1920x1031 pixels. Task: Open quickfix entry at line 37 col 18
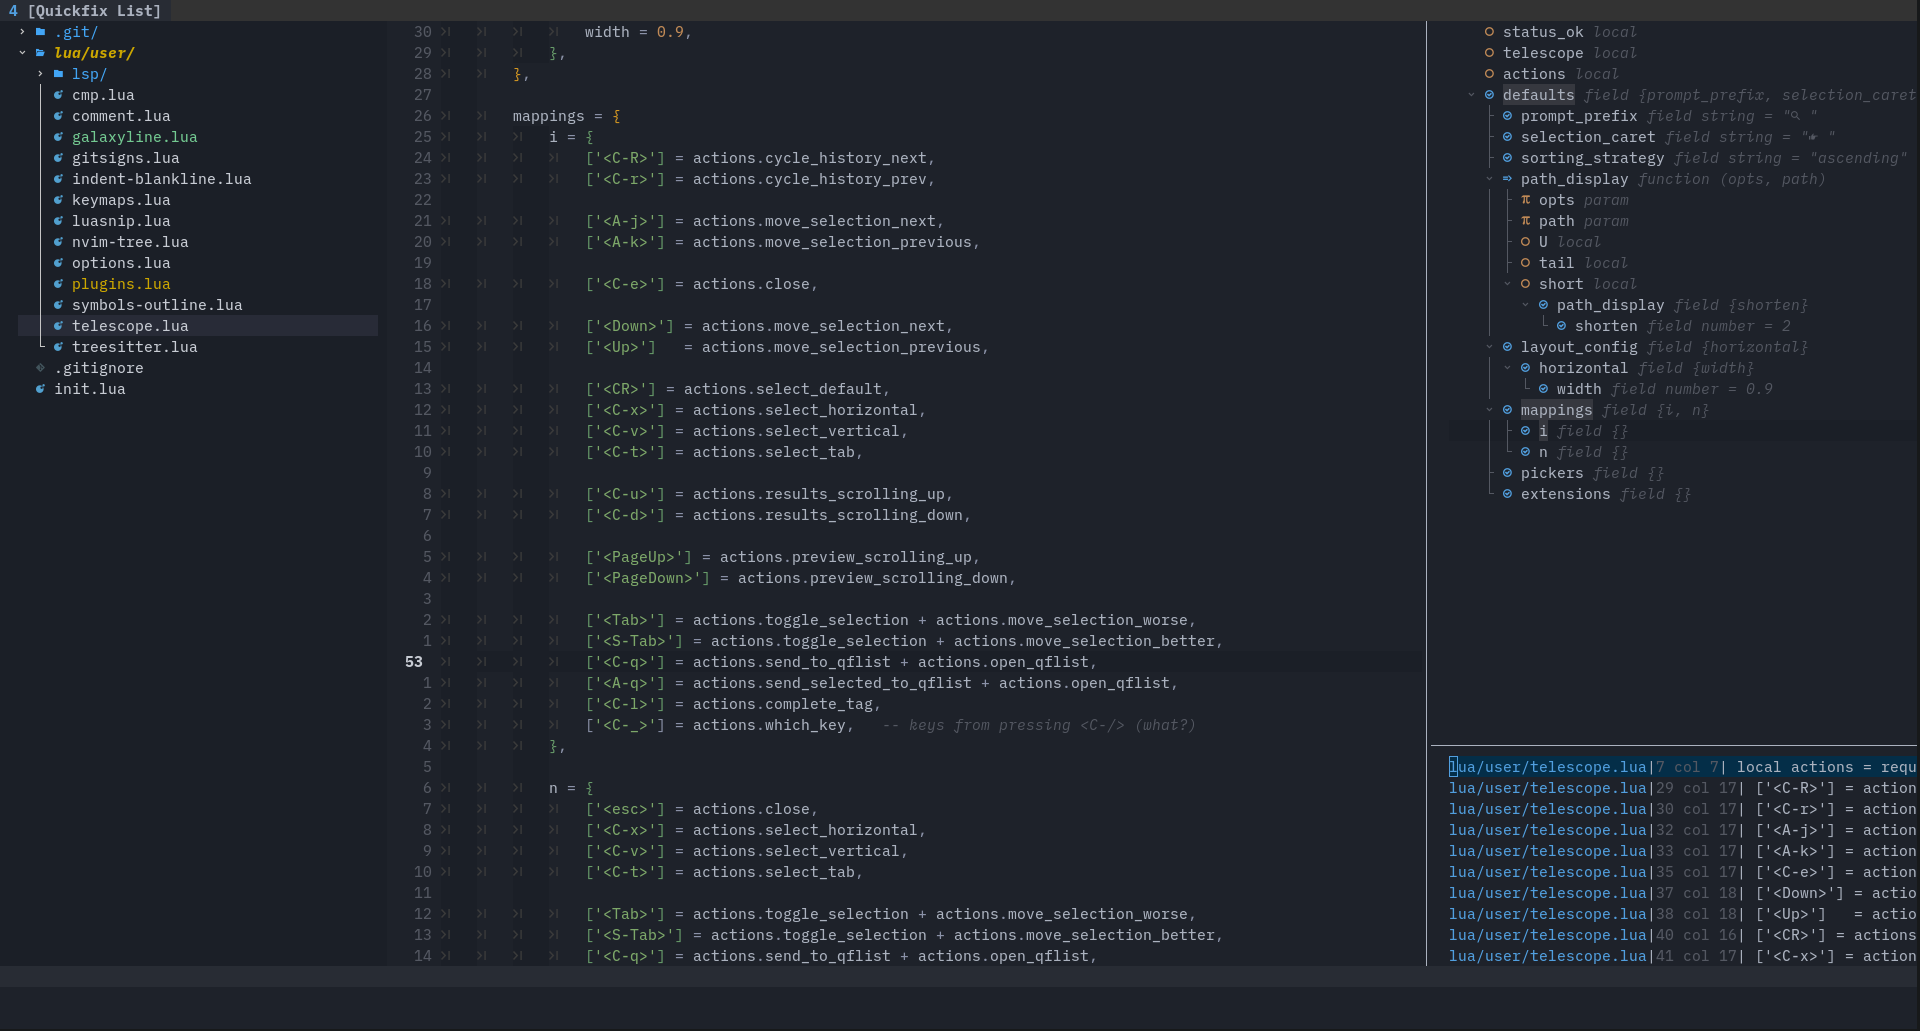pyautogui.click(x=1683, y=893)
